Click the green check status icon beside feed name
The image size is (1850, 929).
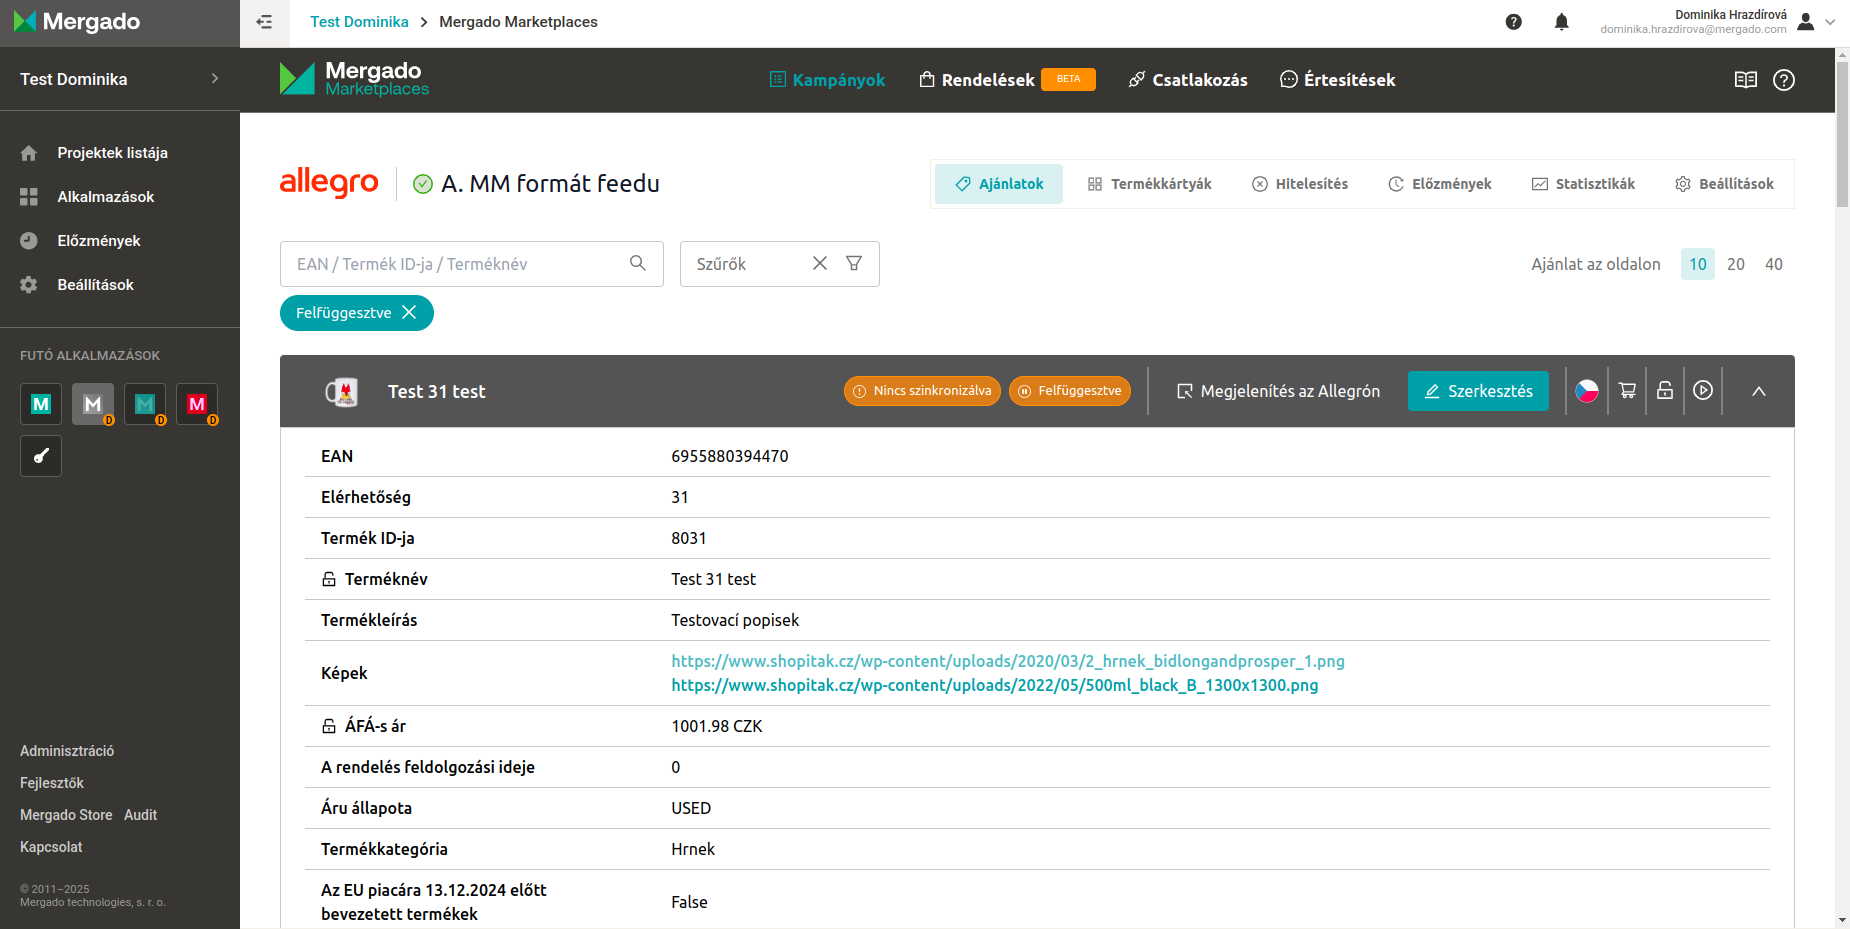423,184
